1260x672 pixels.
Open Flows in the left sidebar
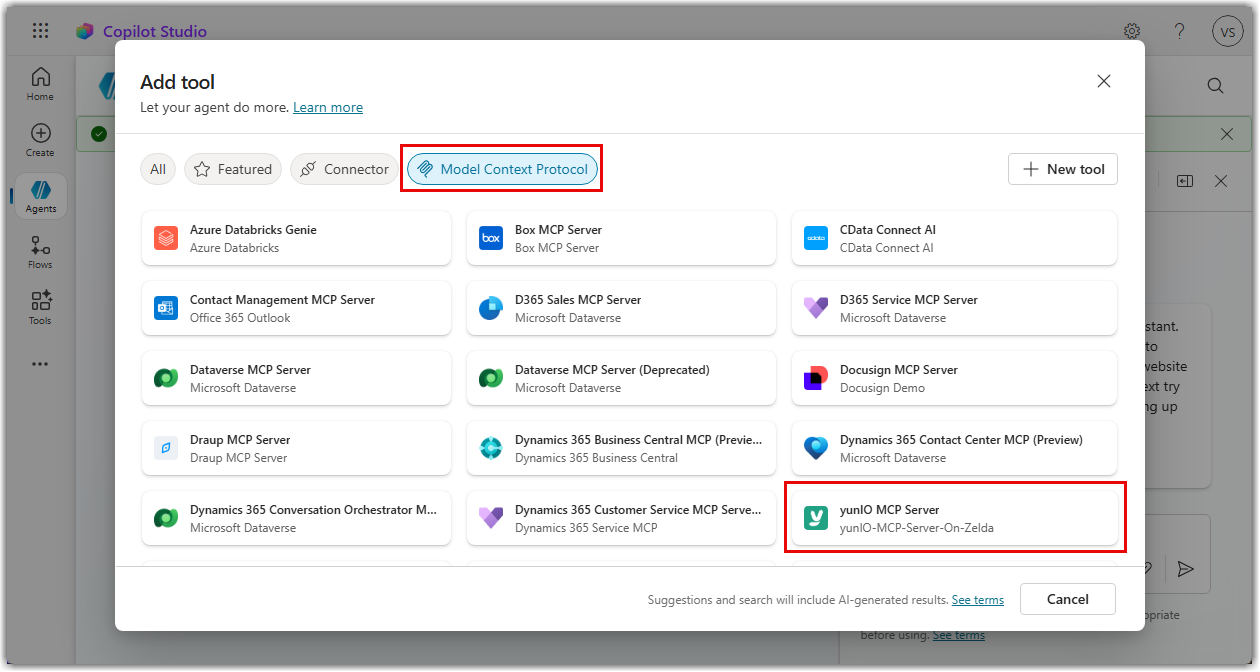point(40,252)
